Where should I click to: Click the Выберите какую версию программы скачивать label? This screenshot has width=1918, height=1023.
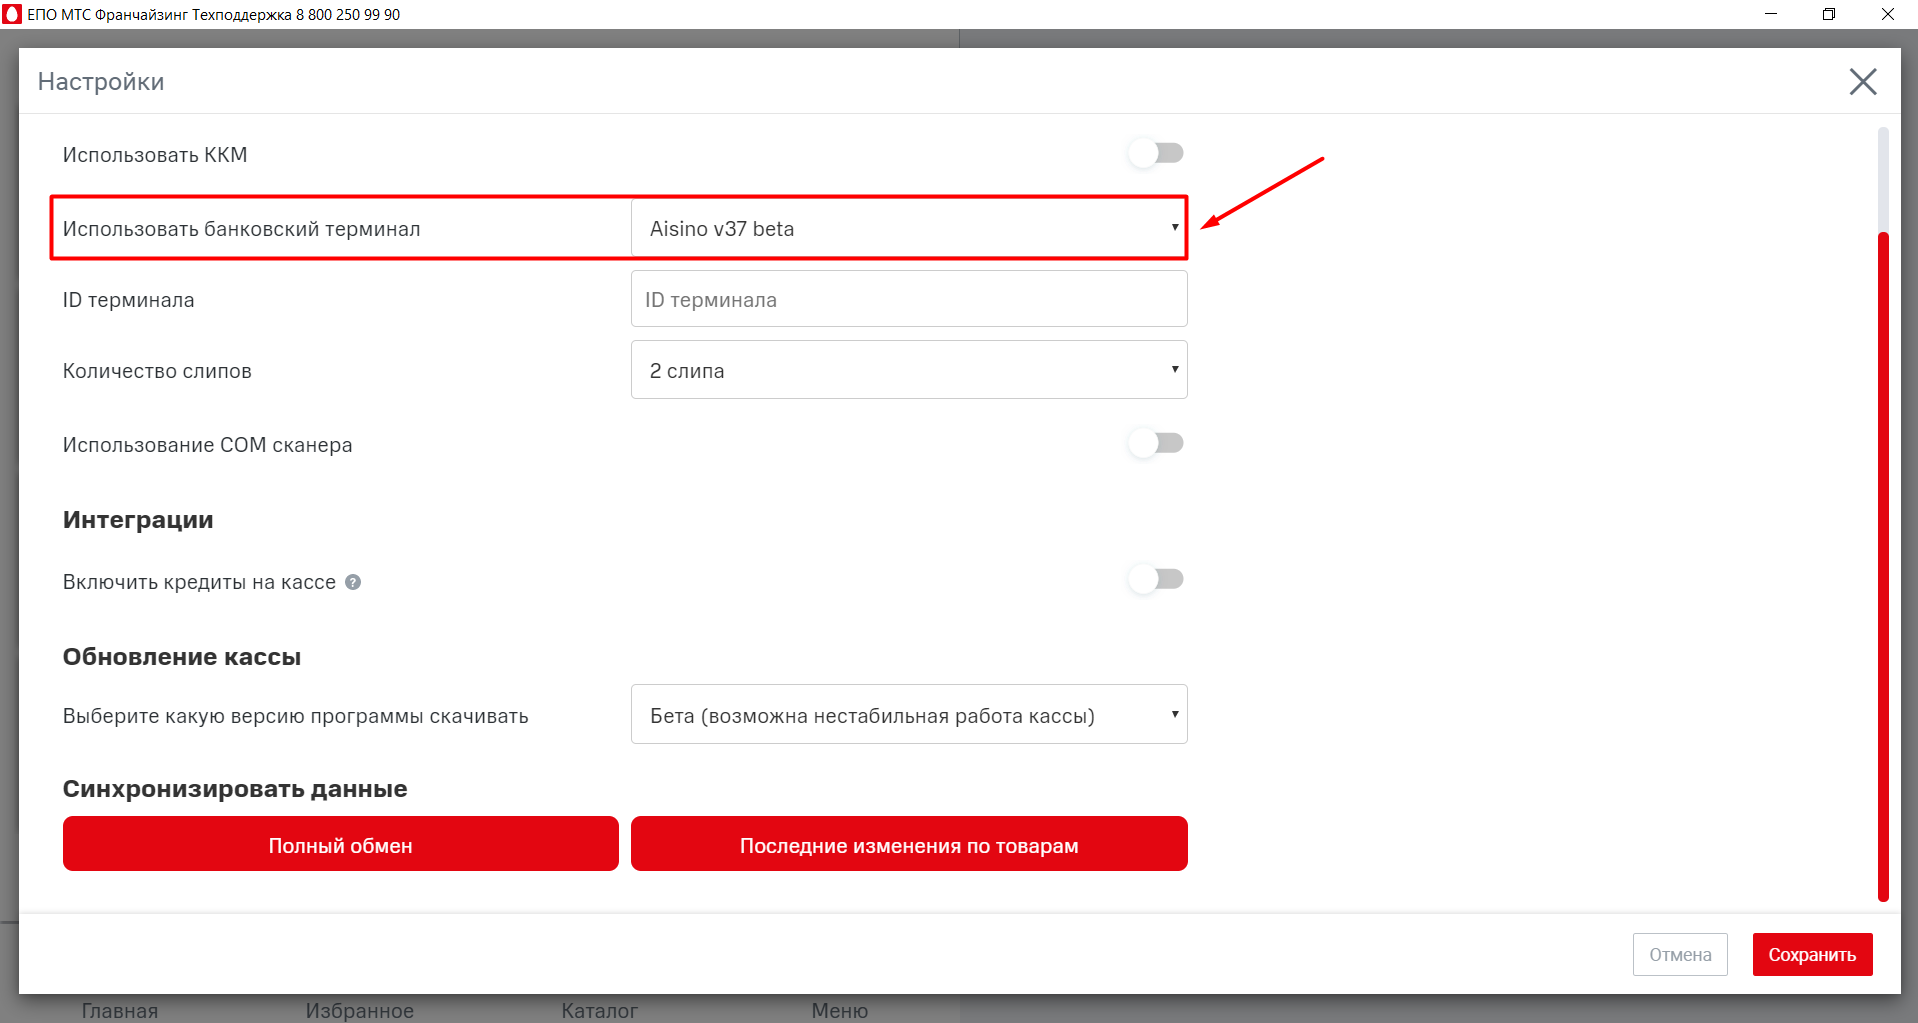click(x=296, y=716)
